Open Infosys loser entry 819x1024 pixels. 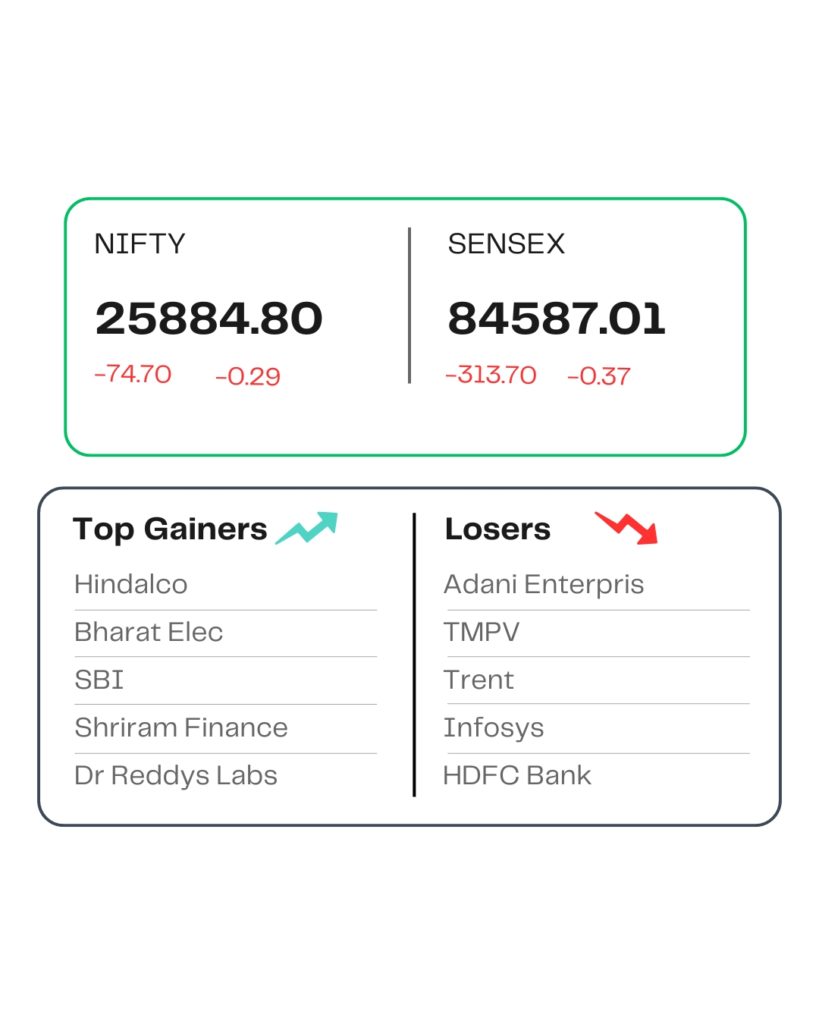coord(494,727)
